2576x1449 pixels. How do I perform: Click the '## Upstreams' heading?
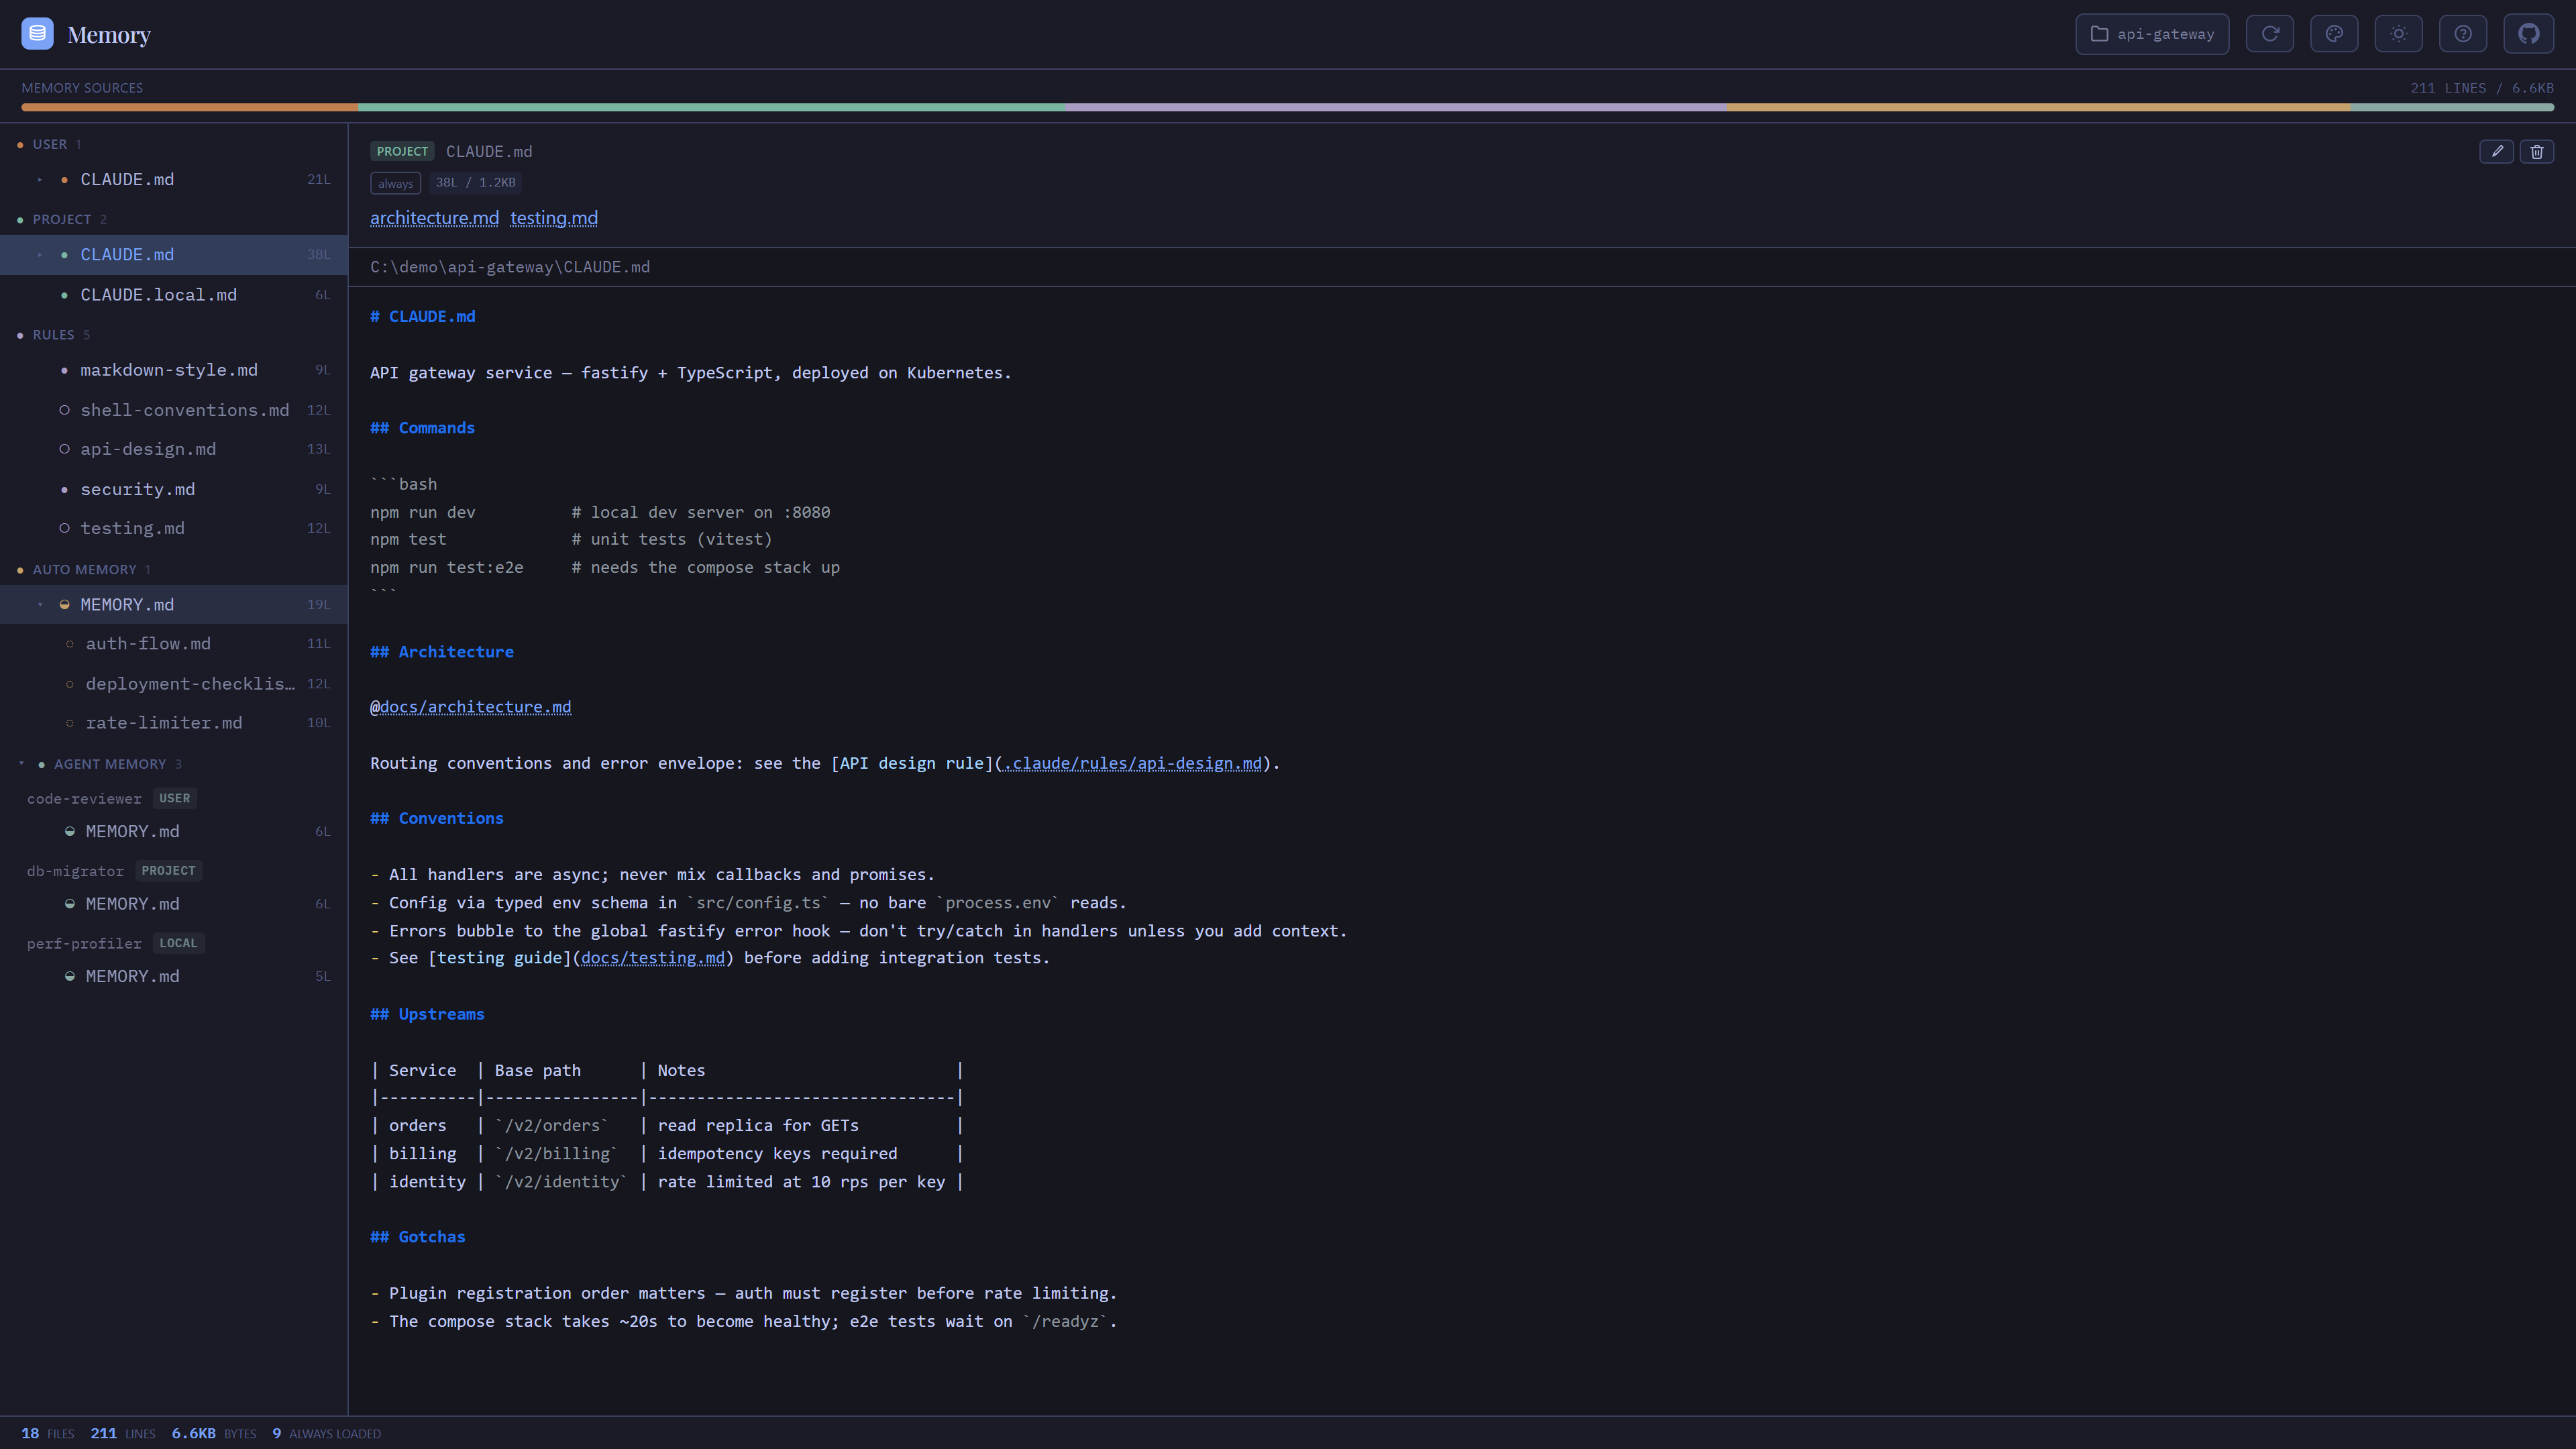tap(427, 1014)
